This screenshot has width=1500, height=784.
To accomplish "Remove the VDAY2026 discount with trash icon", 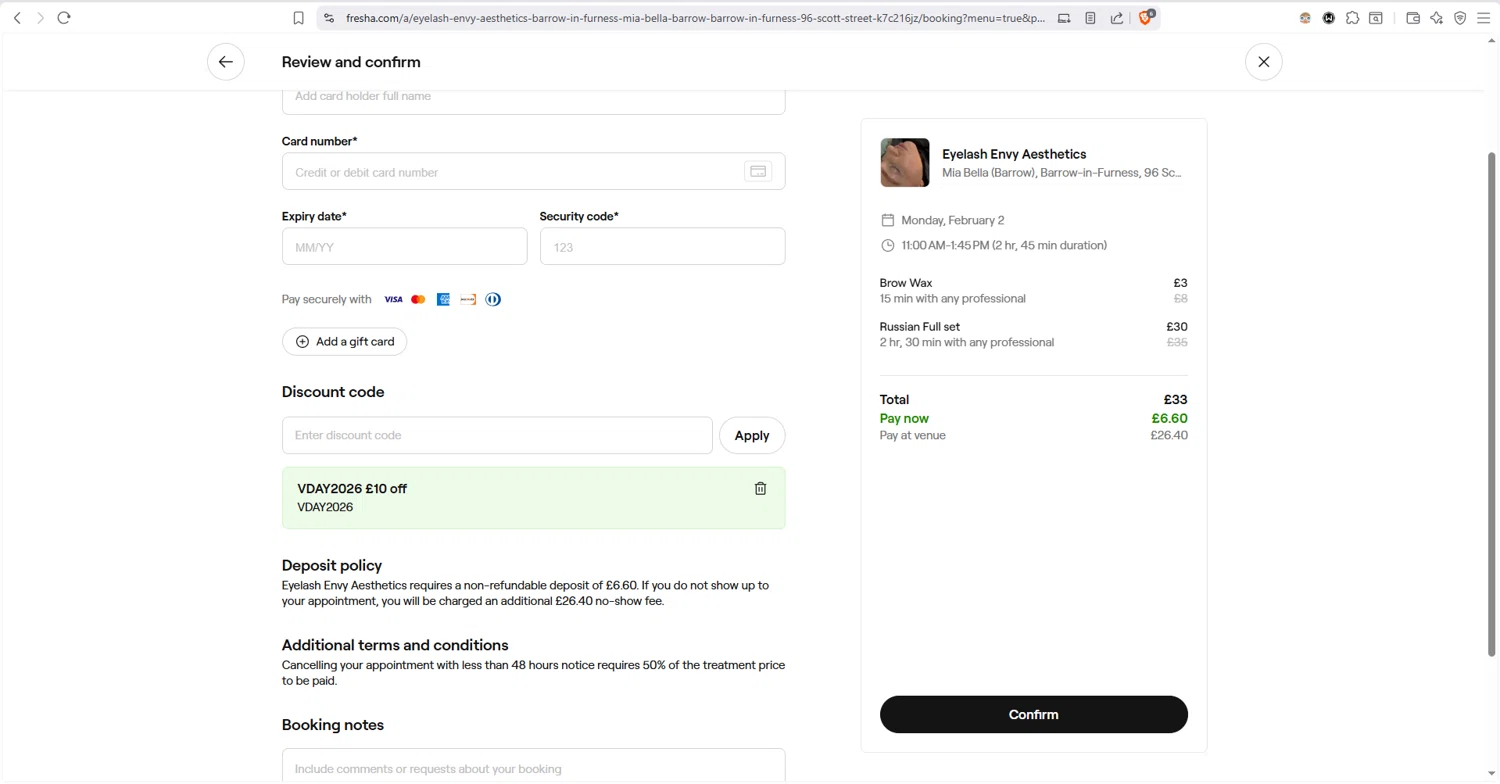I will [x=760, y=488].
